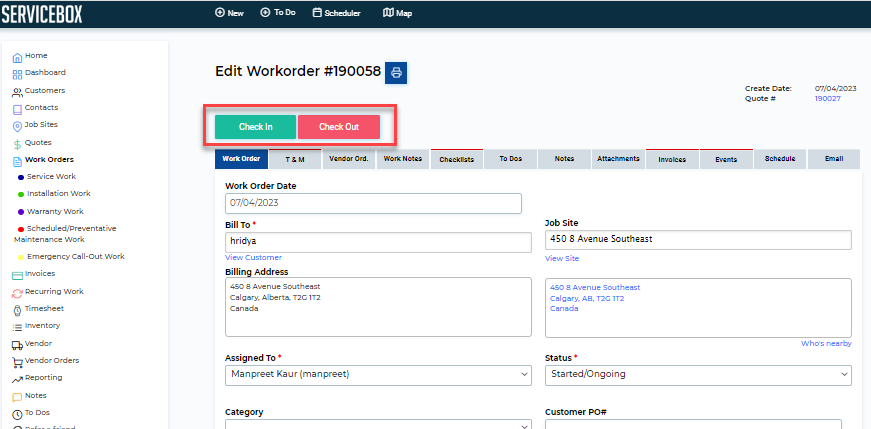The height and width of the screenshot is (429, 871).
Task: Select Installation Work in sidebar
Action: [59, 194]
